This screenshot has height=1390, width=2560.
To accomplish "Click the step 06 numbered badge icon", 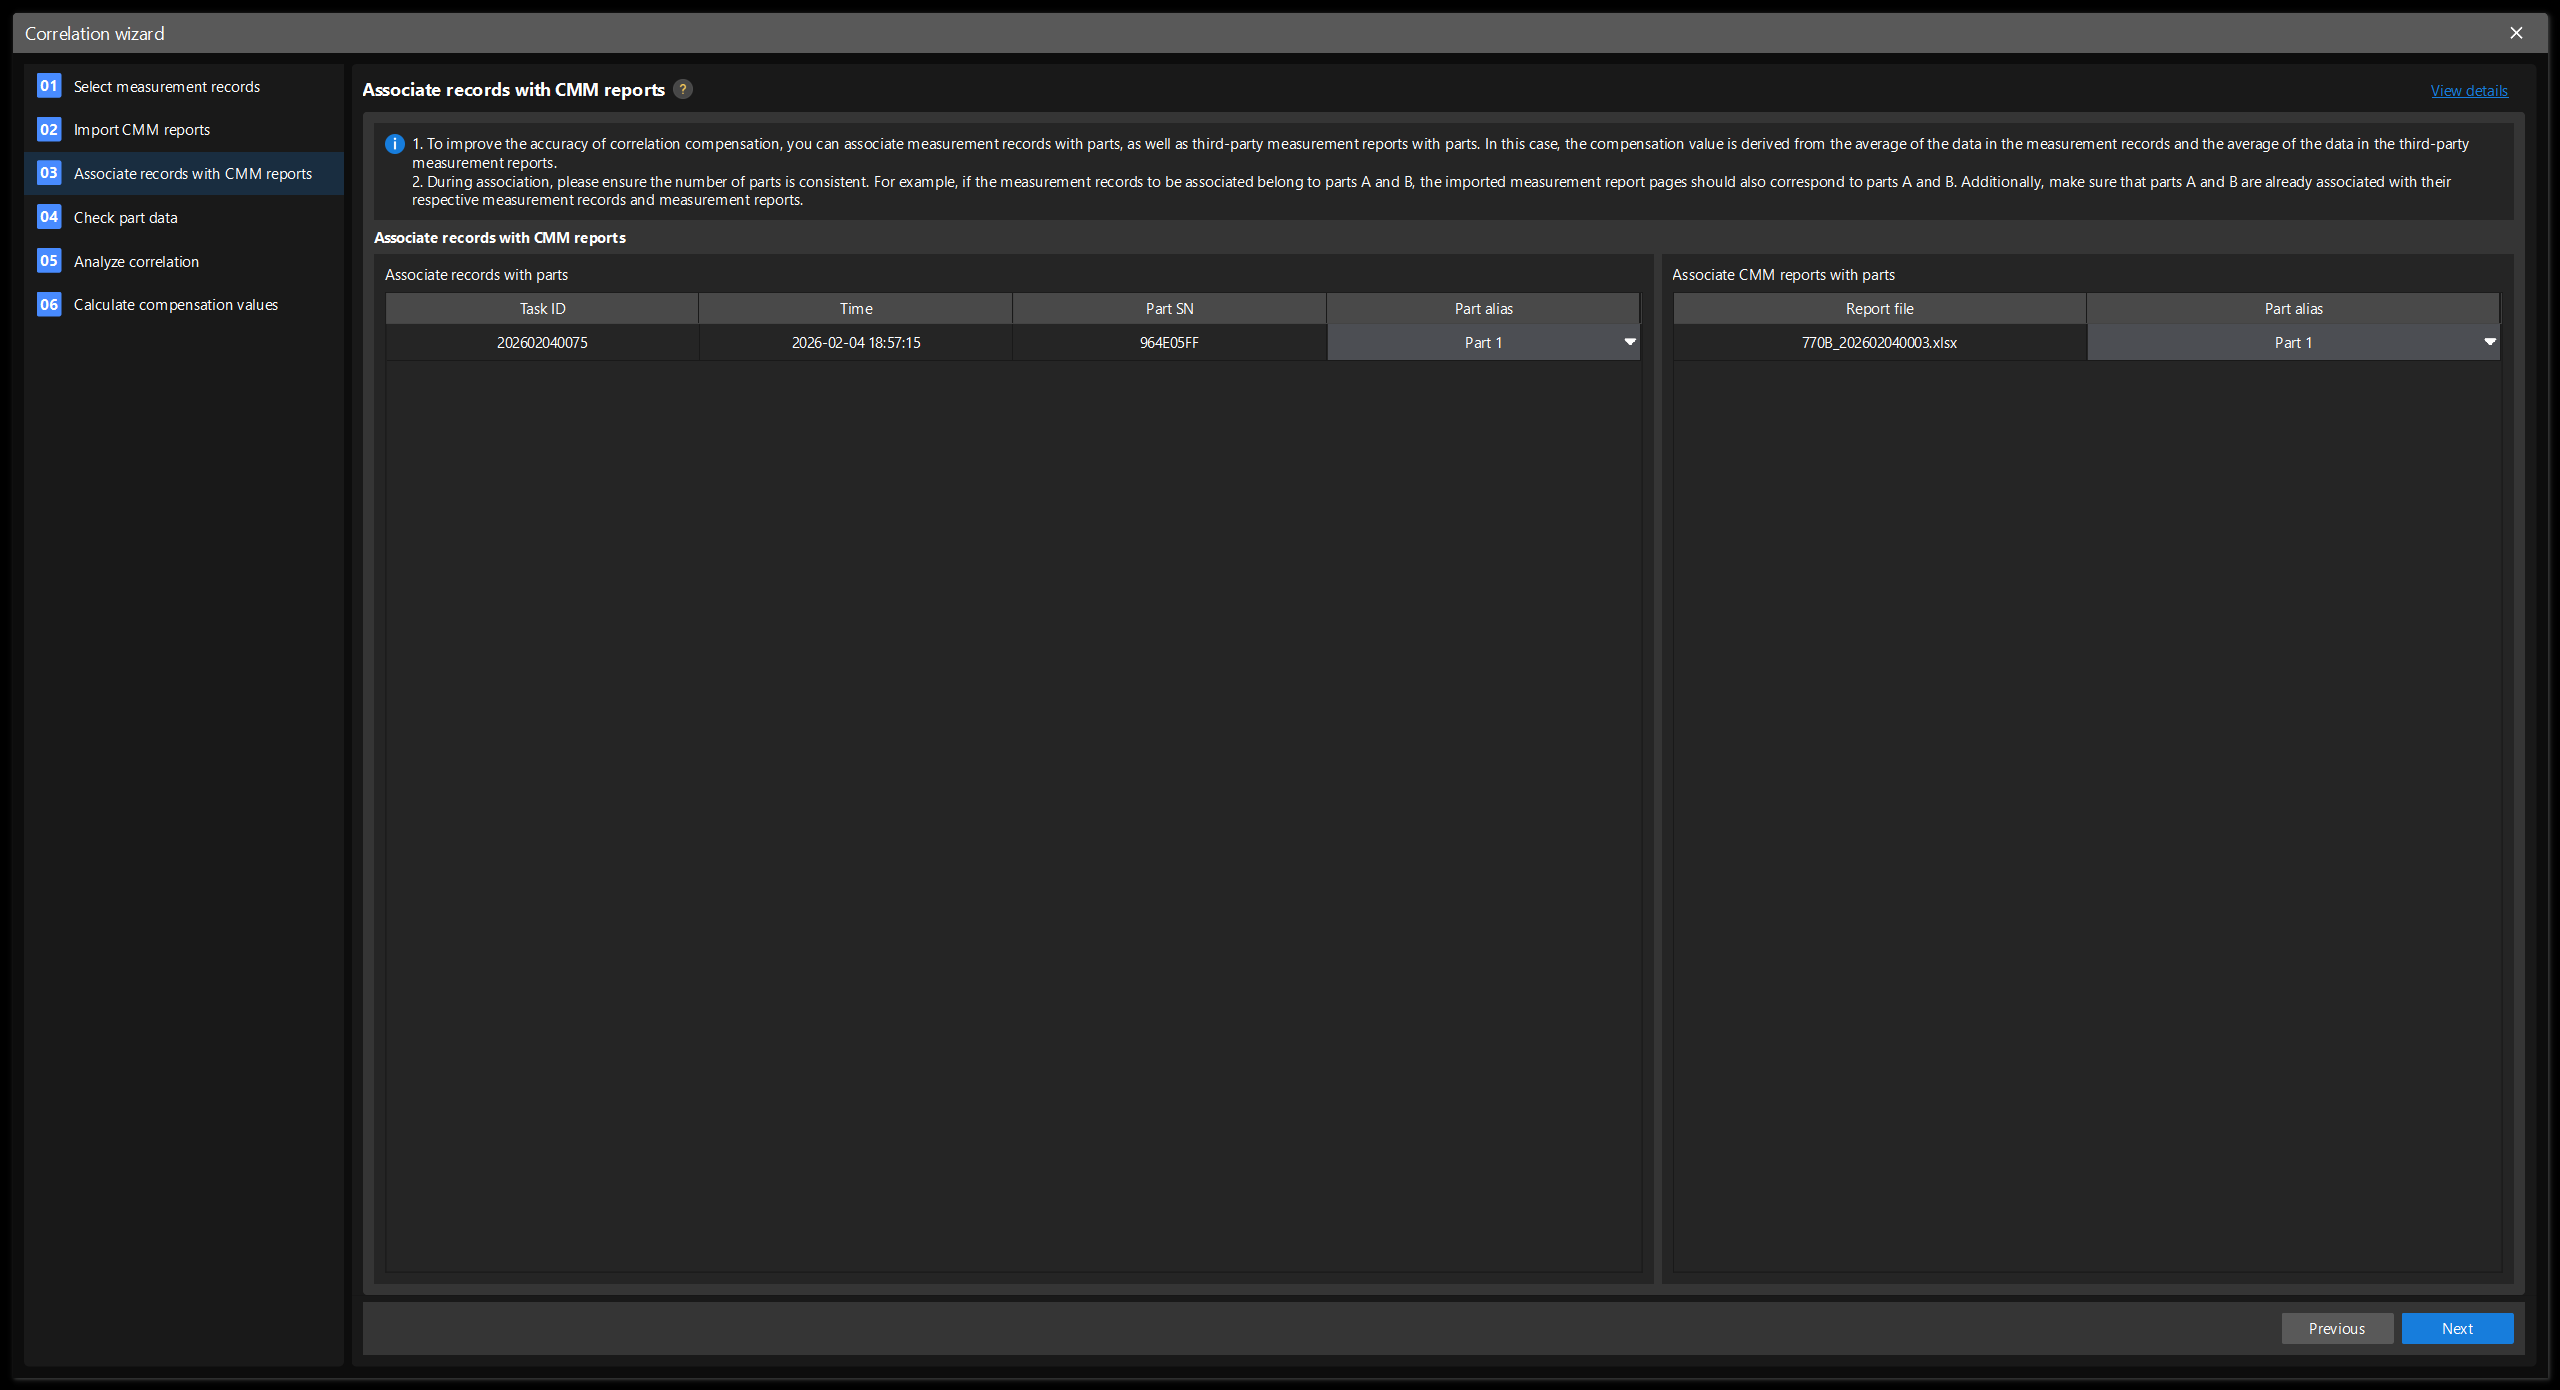I will pos(48,304).
